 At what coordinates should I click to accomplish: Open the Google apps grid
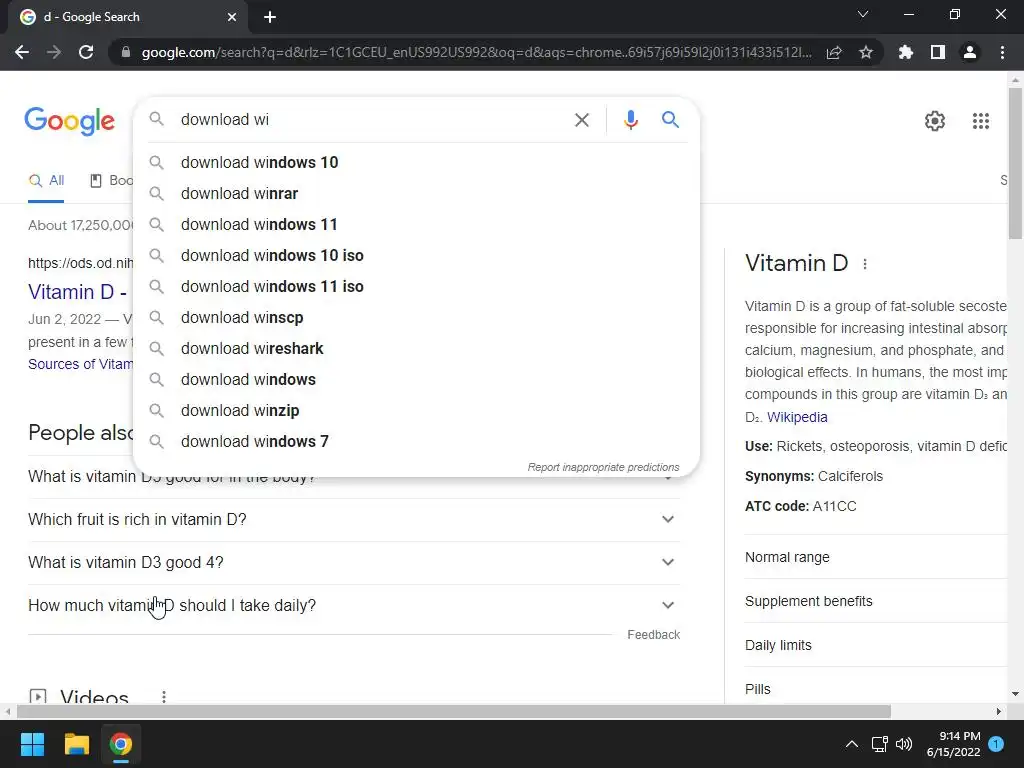[x=981, y=121]
